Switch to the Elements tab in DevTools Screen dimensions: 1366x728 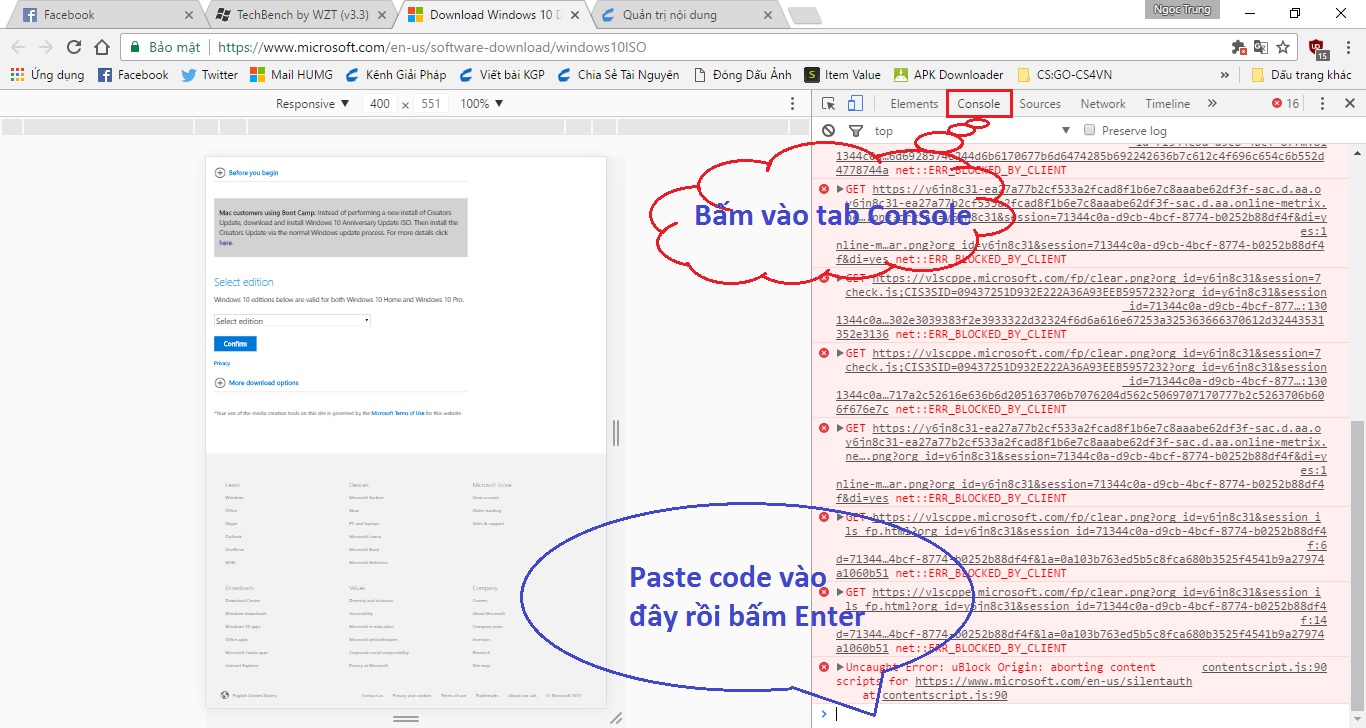point(914,104)
